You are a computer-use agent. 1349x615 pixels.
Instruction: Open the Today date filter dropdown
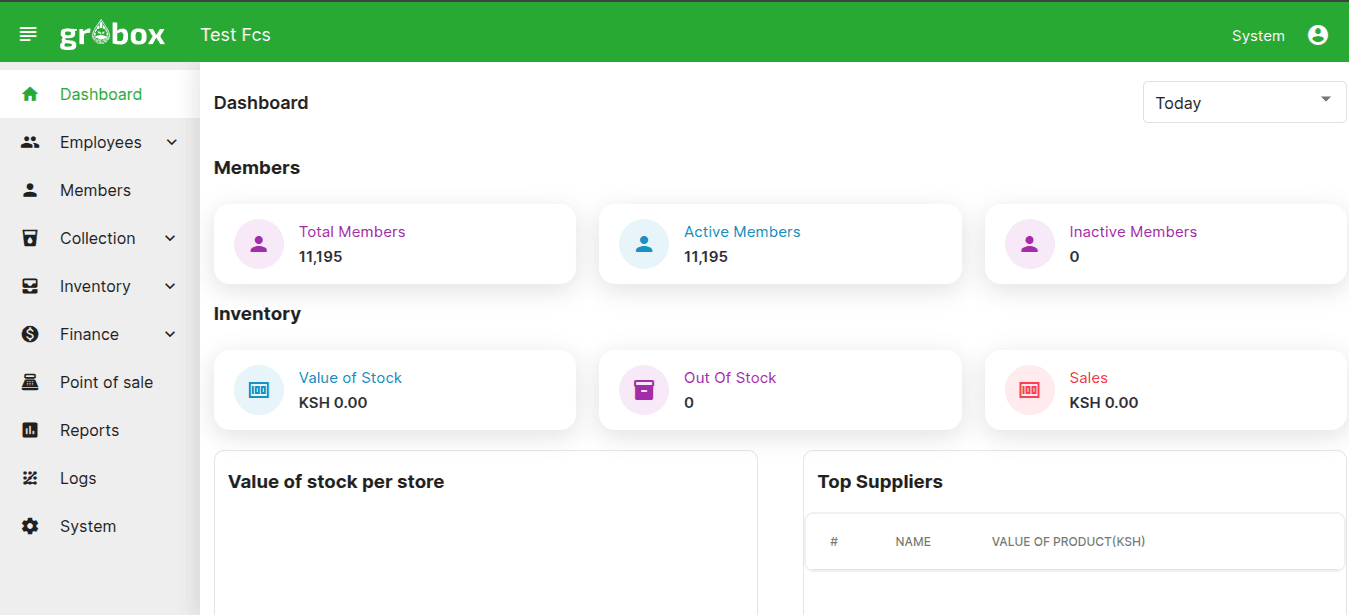tap(1243, 101)
